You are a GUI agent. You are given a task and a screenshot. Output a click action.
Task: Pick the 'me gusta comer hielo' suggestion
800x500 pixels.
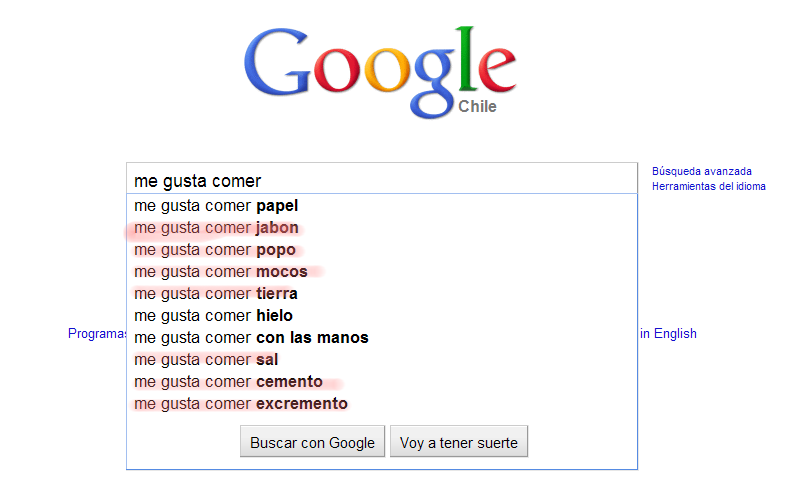coord(213,316)
